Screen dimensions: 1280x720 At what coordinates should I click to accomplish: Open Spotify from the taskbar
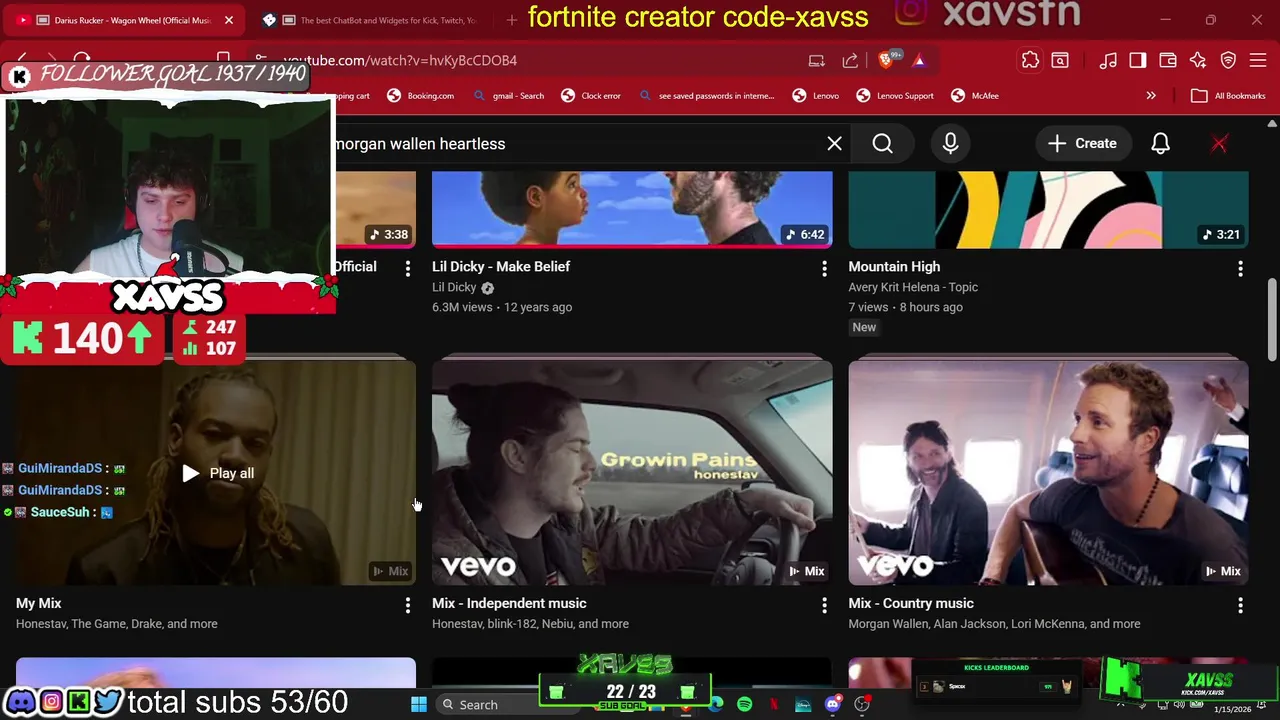744,705
